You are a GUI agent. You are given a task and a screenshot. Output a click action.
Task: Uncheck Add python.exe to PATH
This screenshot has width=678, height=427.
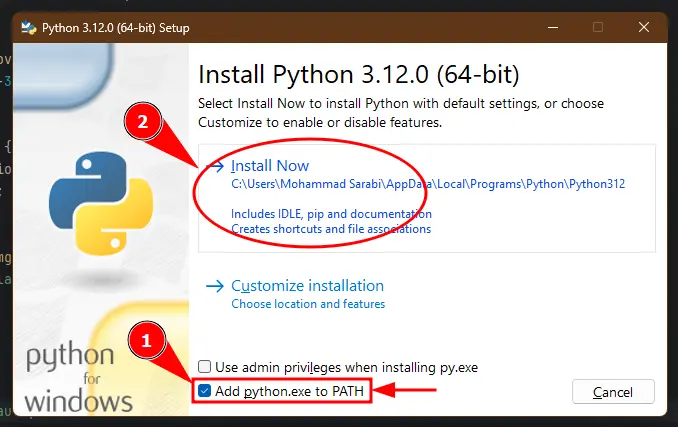(205, 391)
